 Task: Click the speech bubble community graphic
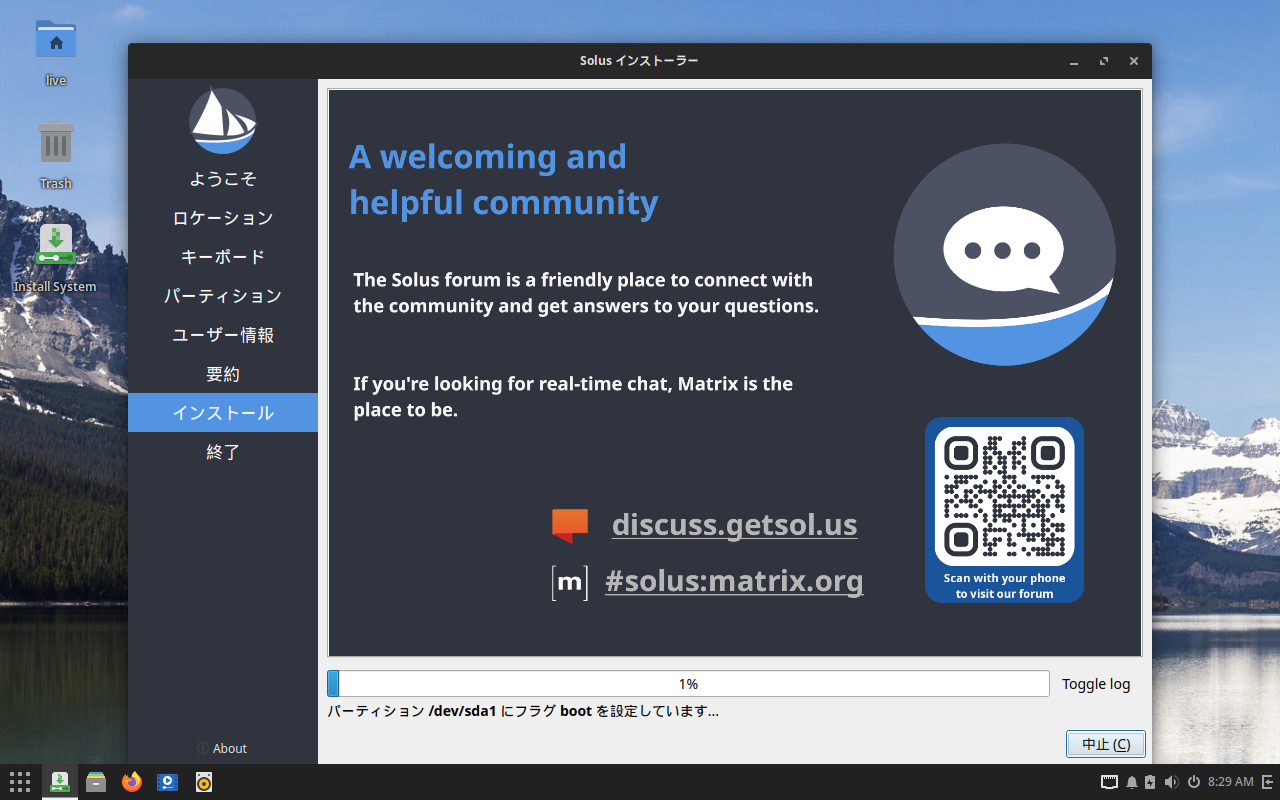coord(1004,255)
